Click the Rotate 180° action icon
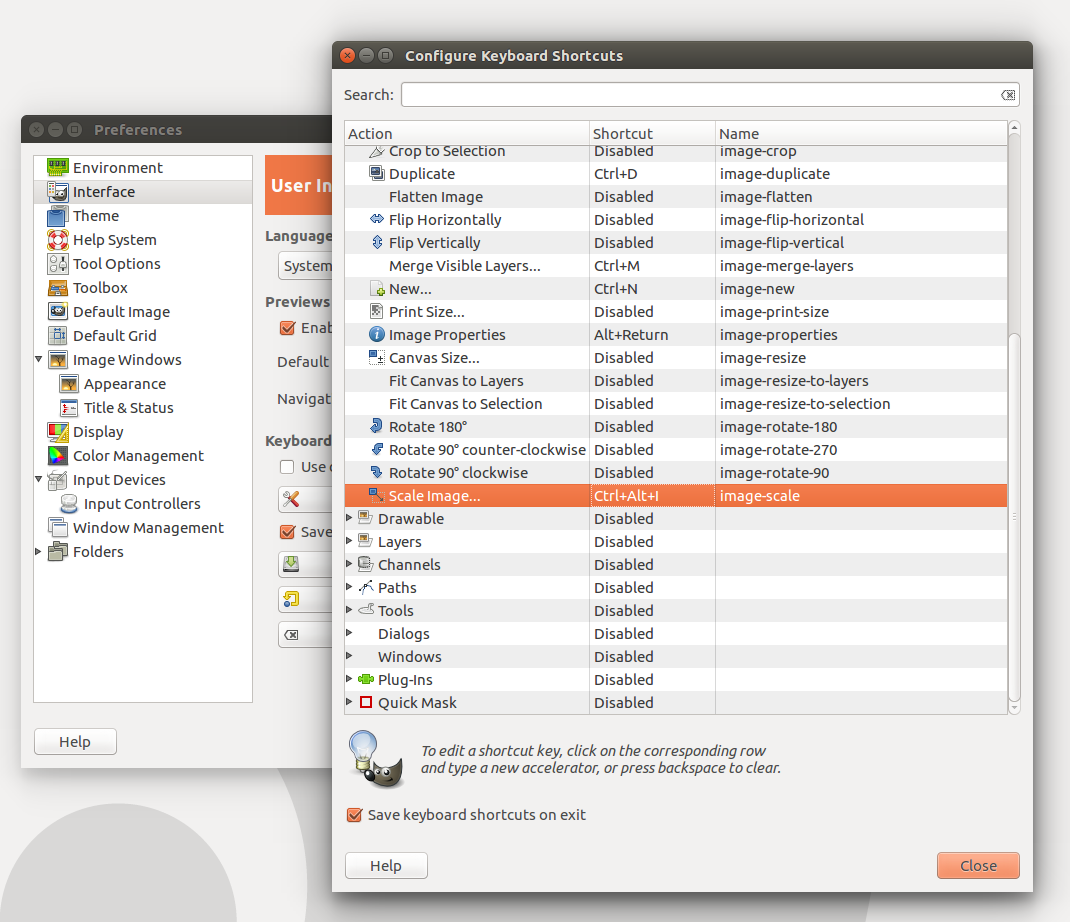Screen dimensions: 1070x922 click(x=377, y=427)
